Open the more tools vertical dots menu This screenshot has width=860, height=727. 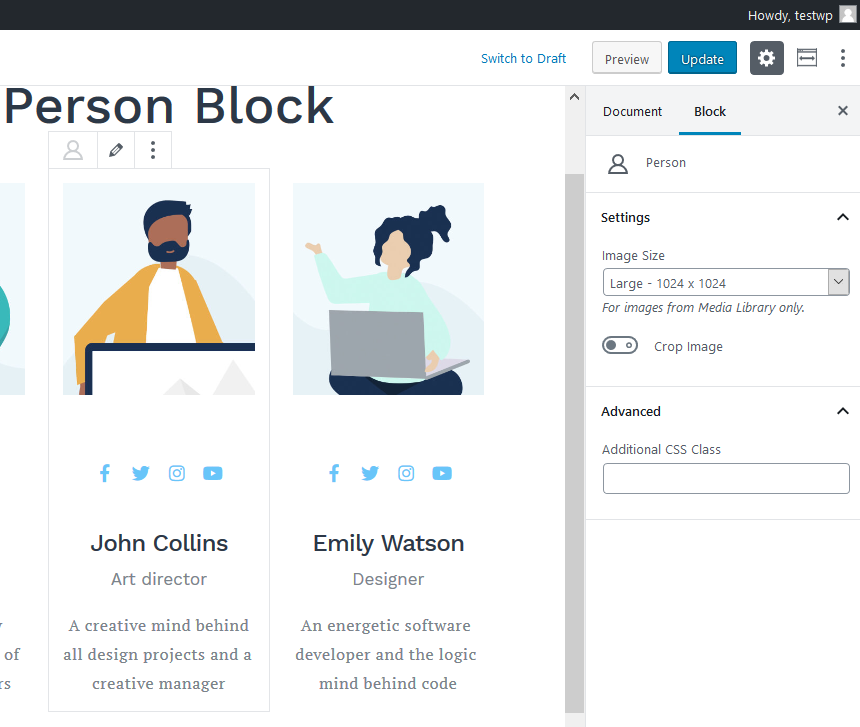click(x=843, y=59)
